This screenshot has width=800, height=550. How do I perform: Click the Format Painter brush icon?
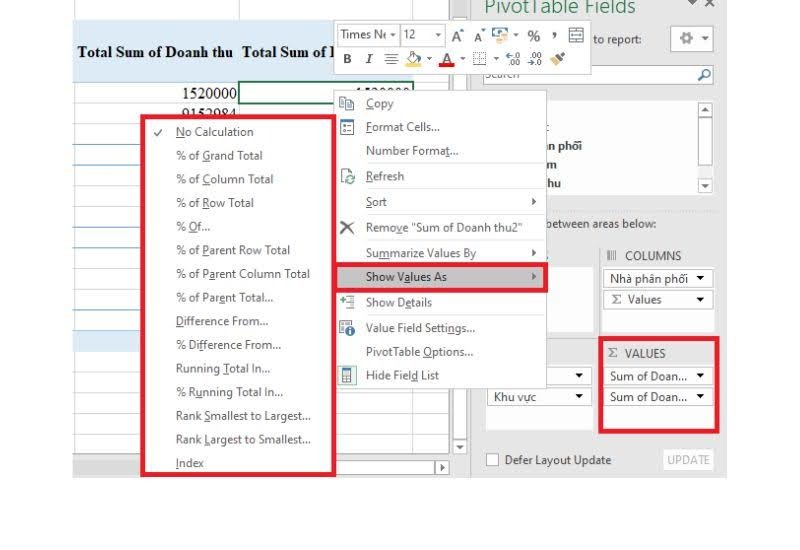pos(558,59)
